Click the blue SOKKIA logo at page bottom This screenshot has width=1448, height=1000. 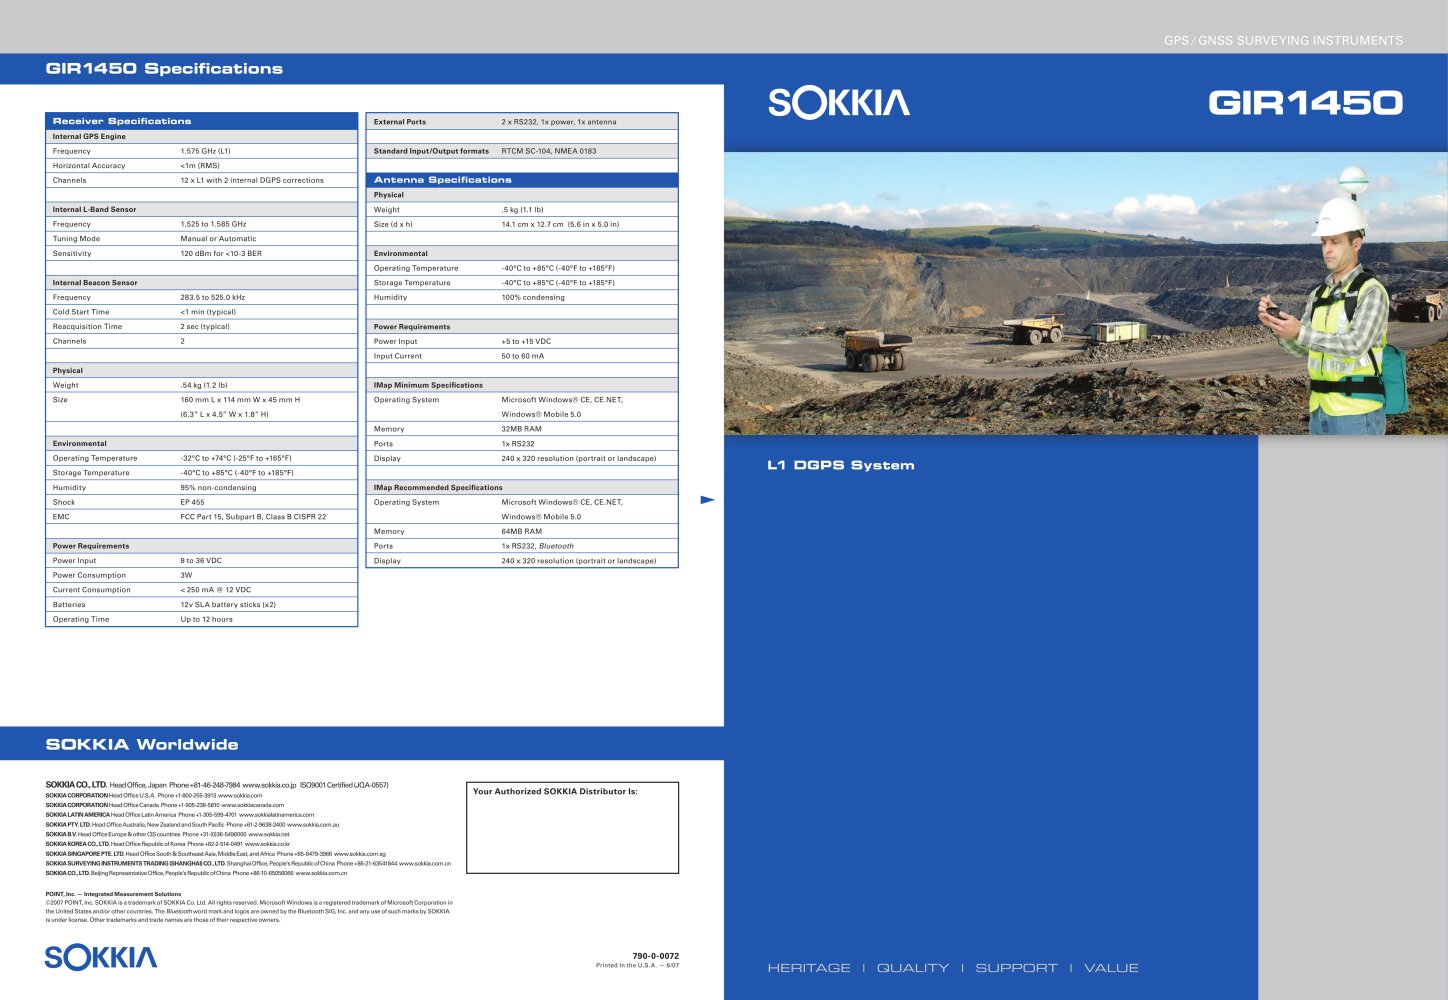[101, 957]
